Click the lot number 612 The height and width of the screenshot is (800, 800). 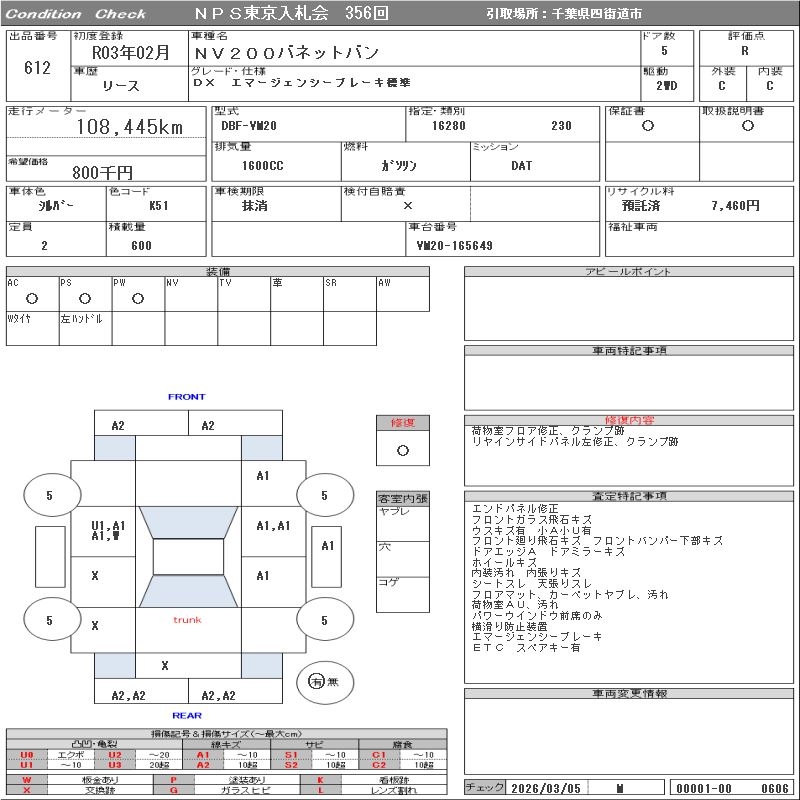[36, 68]
